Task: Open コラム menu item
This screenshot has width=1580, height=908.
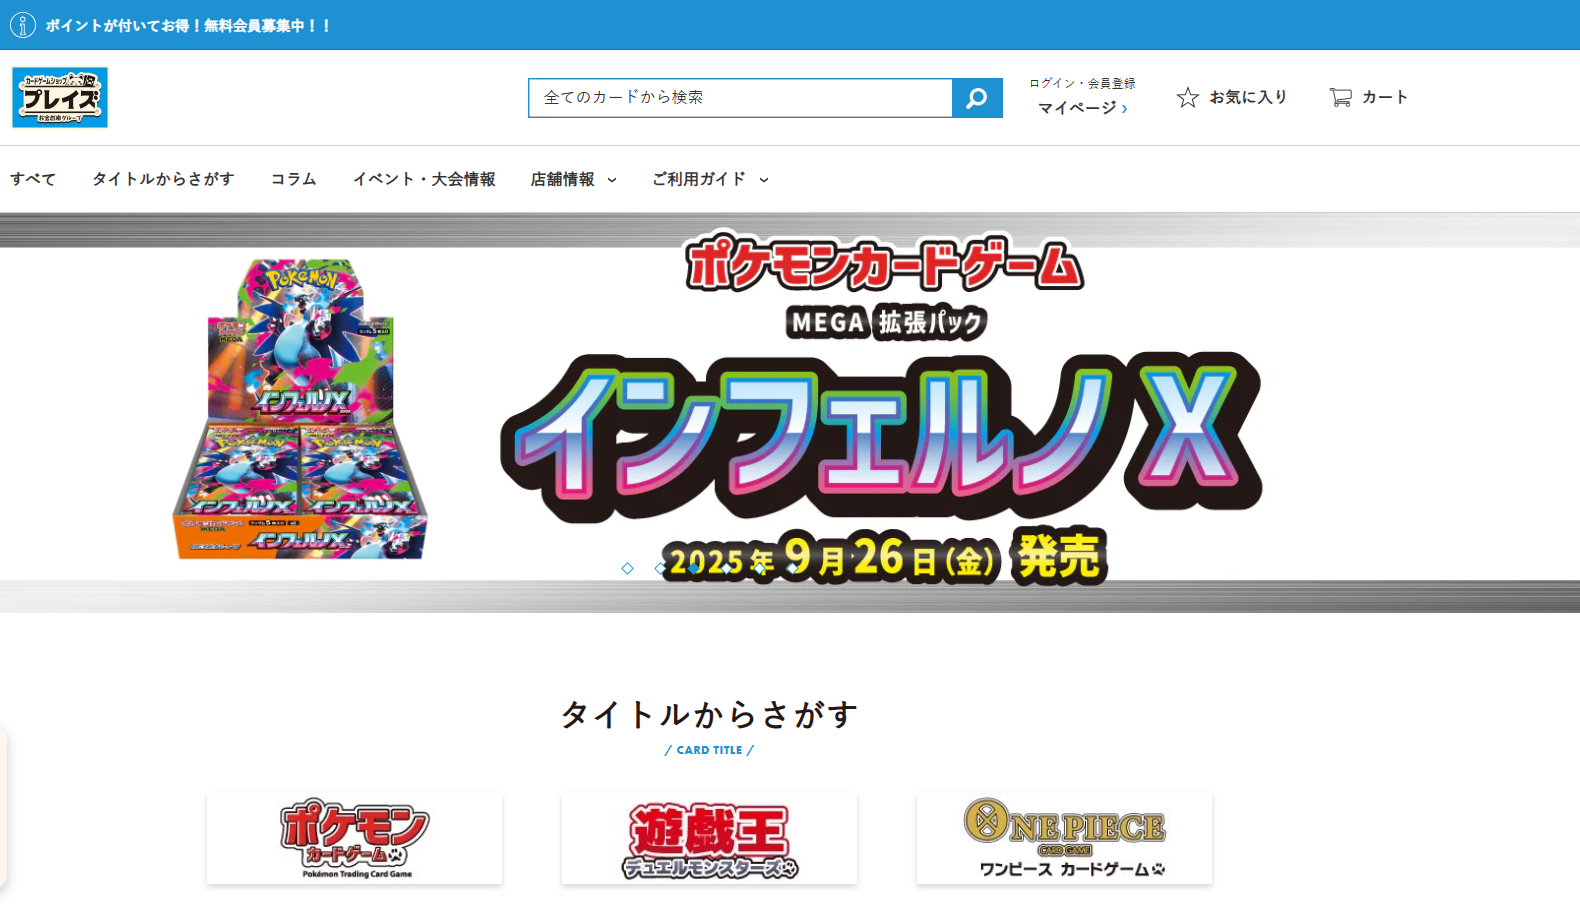Action: 293,179
